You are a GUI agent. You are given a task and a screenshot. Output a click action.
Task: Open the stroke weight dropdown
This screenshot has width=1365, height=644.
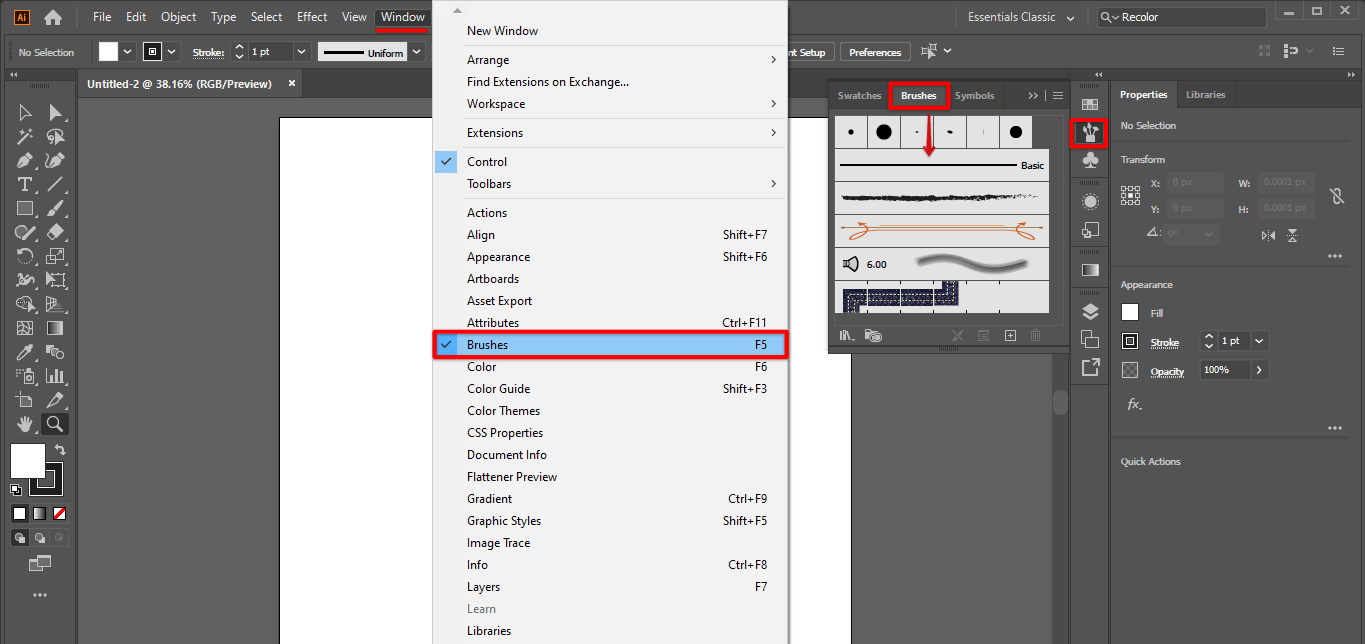pyautogui.click(x=301, y=51)
